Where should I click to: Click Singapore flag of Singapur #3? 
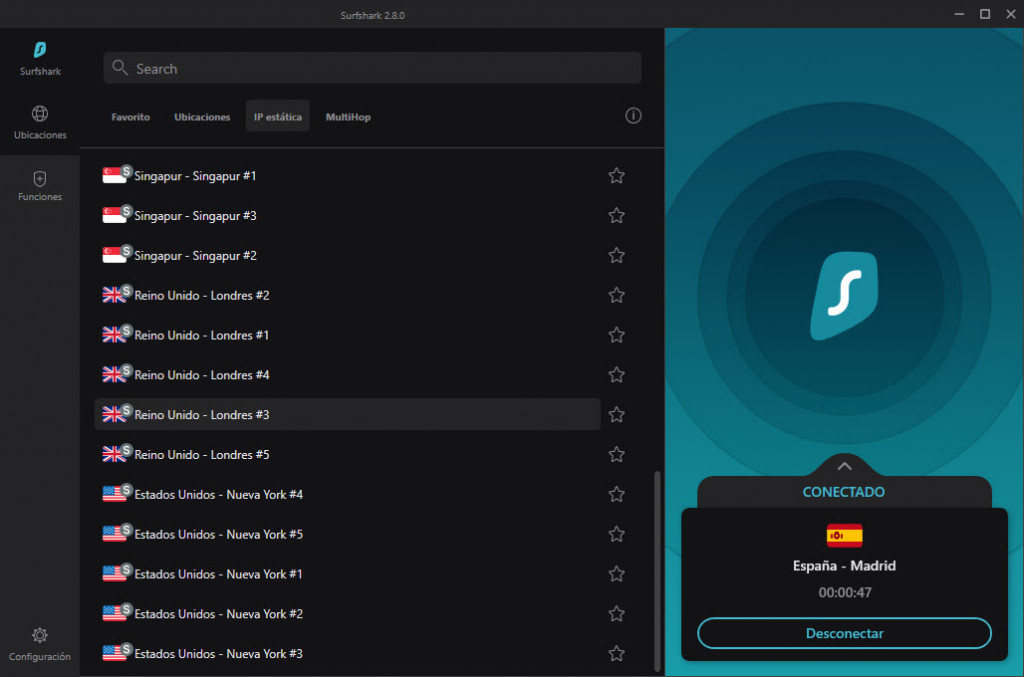point(114,216)
